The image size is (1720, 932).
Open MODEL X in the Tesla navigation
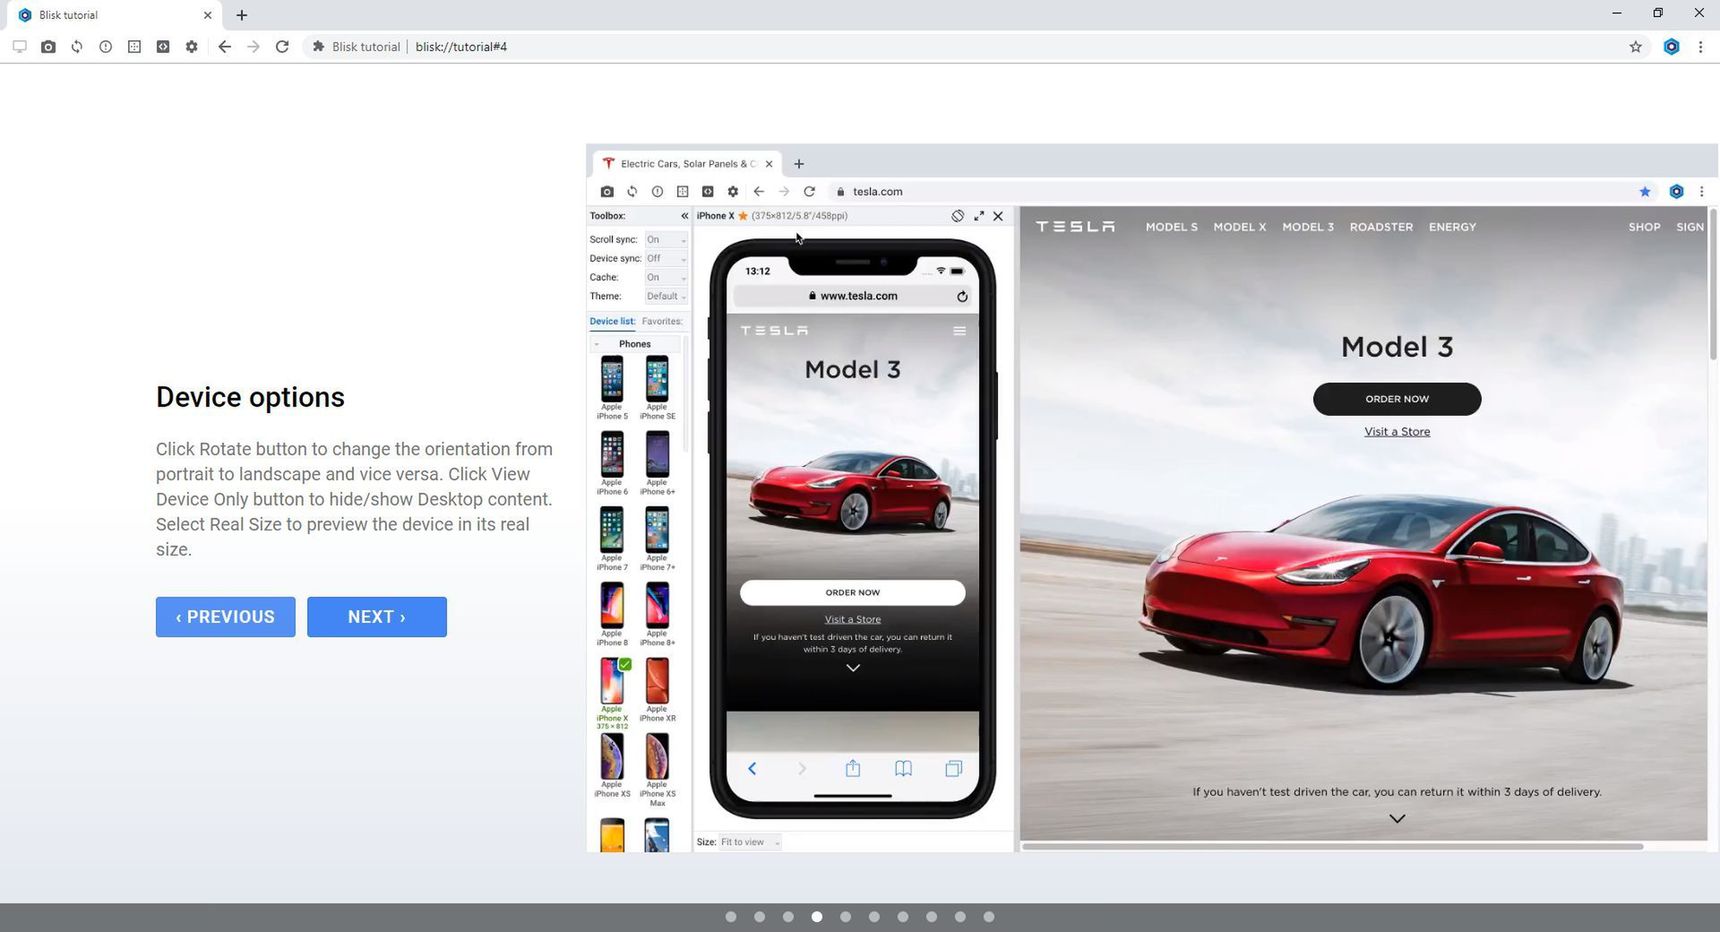tap(1240, 227)
